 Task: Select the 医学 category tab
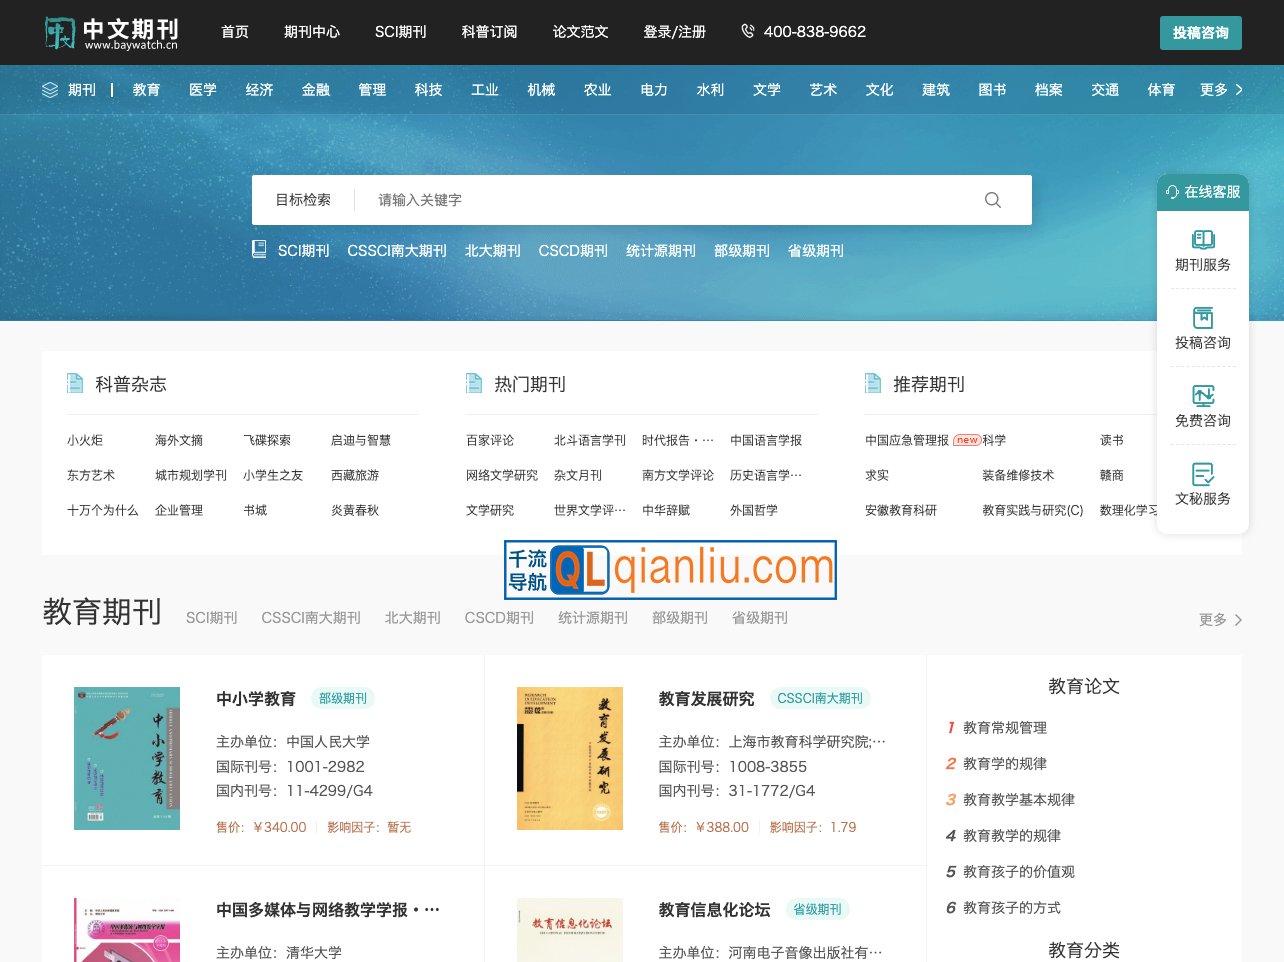point(203,90)
